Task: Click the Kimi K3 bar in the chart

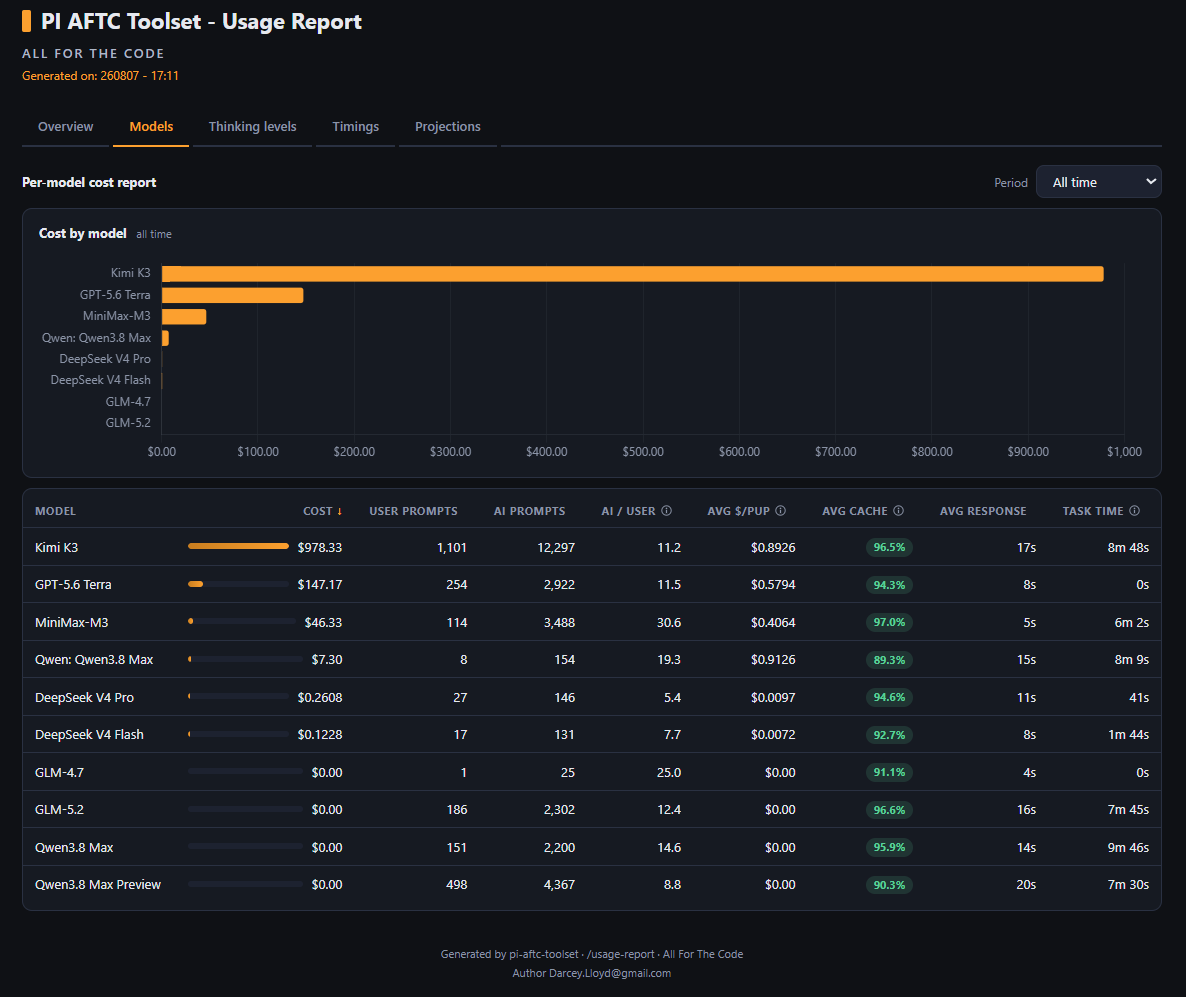Action: (x=632, y=274)
